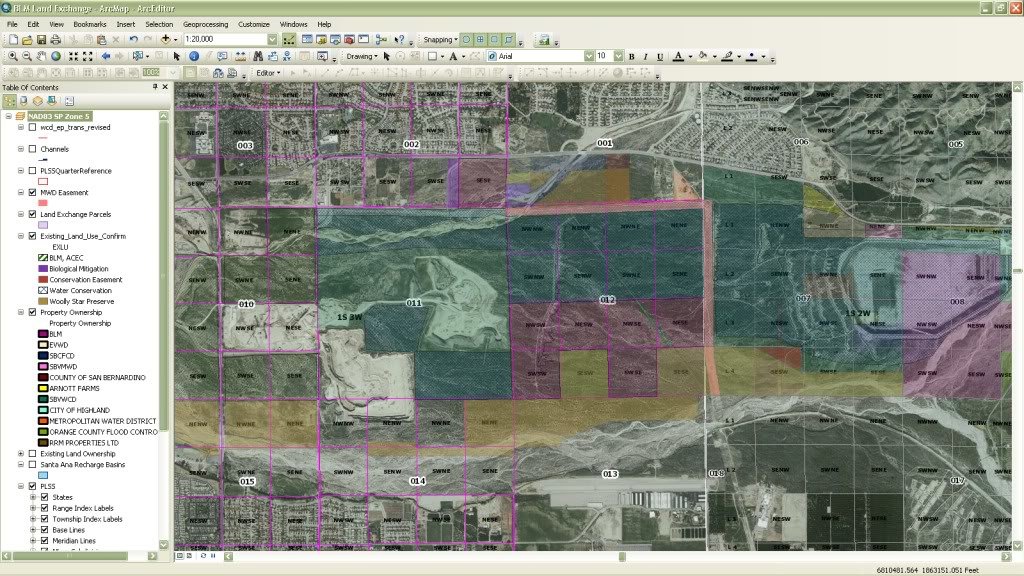Select the New Text tool

click(453, 57)
